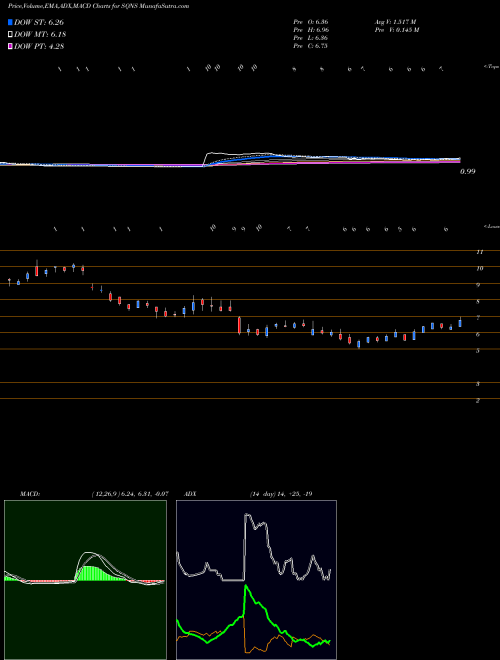Click the blue DOW ST legend swatch
The height and width of the screenshot is (660, 500).
pos(10,22)
